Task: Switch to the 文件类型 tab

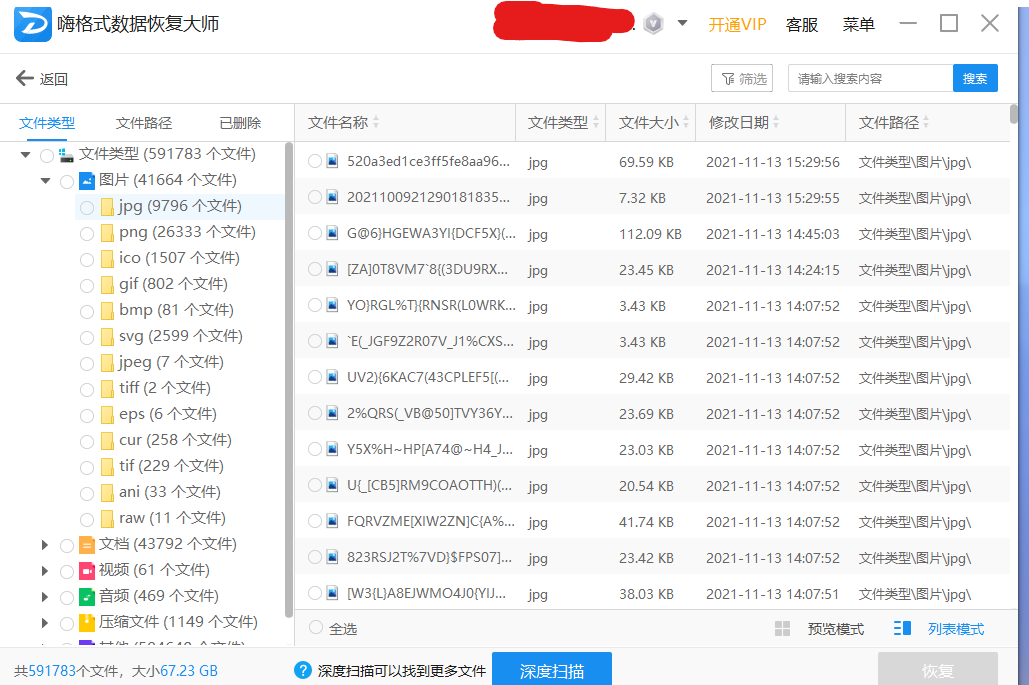Action: pos(47,123)
